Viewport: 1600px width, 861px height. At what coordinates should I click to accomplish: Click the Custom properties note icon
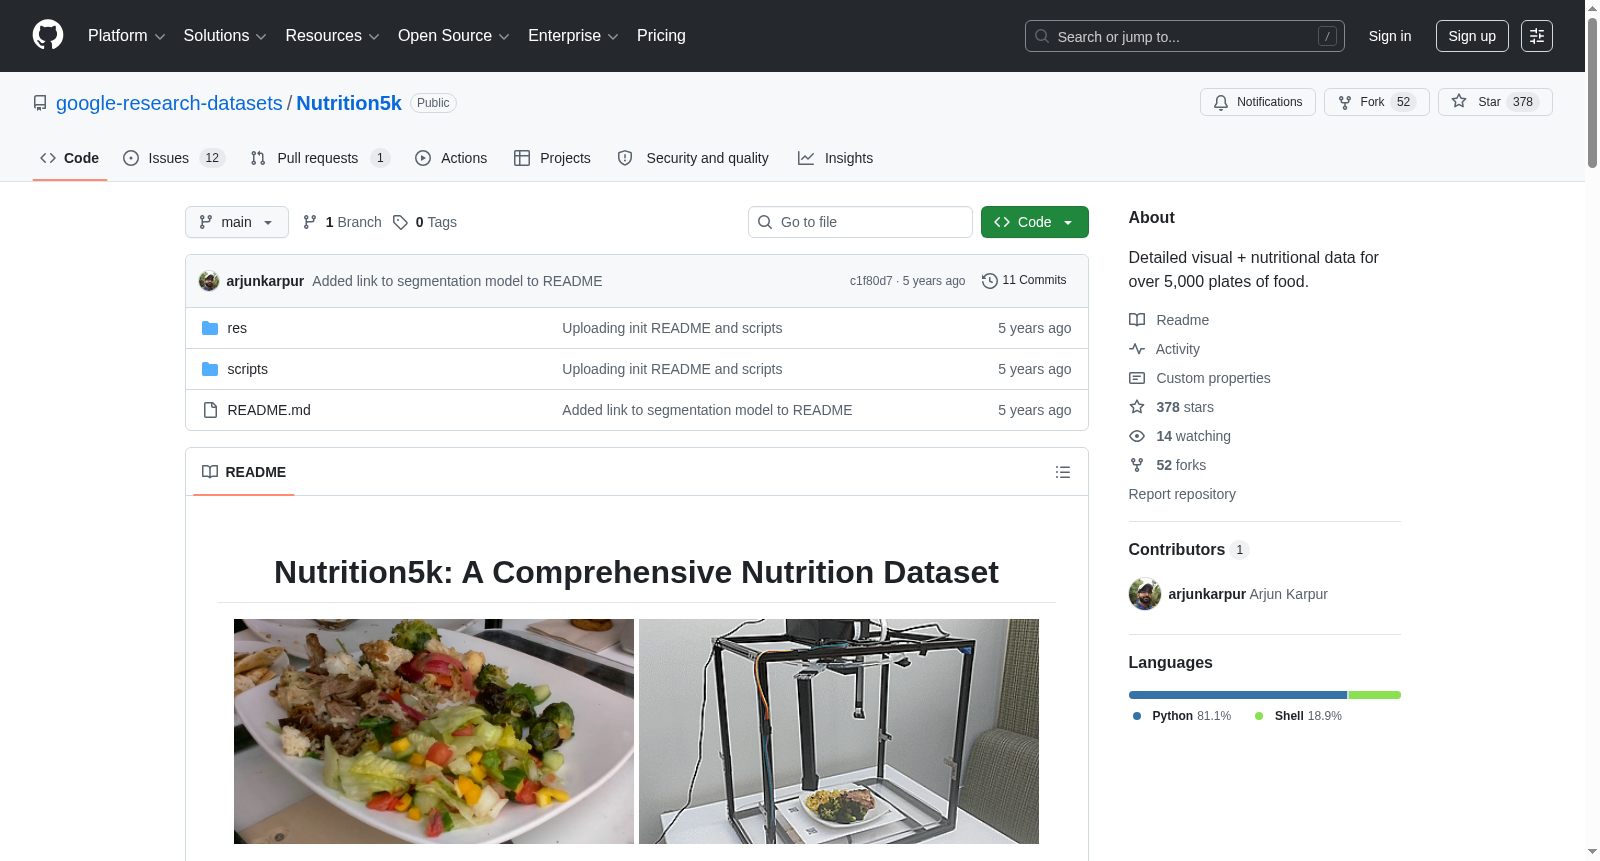[x=1137, y=378]
